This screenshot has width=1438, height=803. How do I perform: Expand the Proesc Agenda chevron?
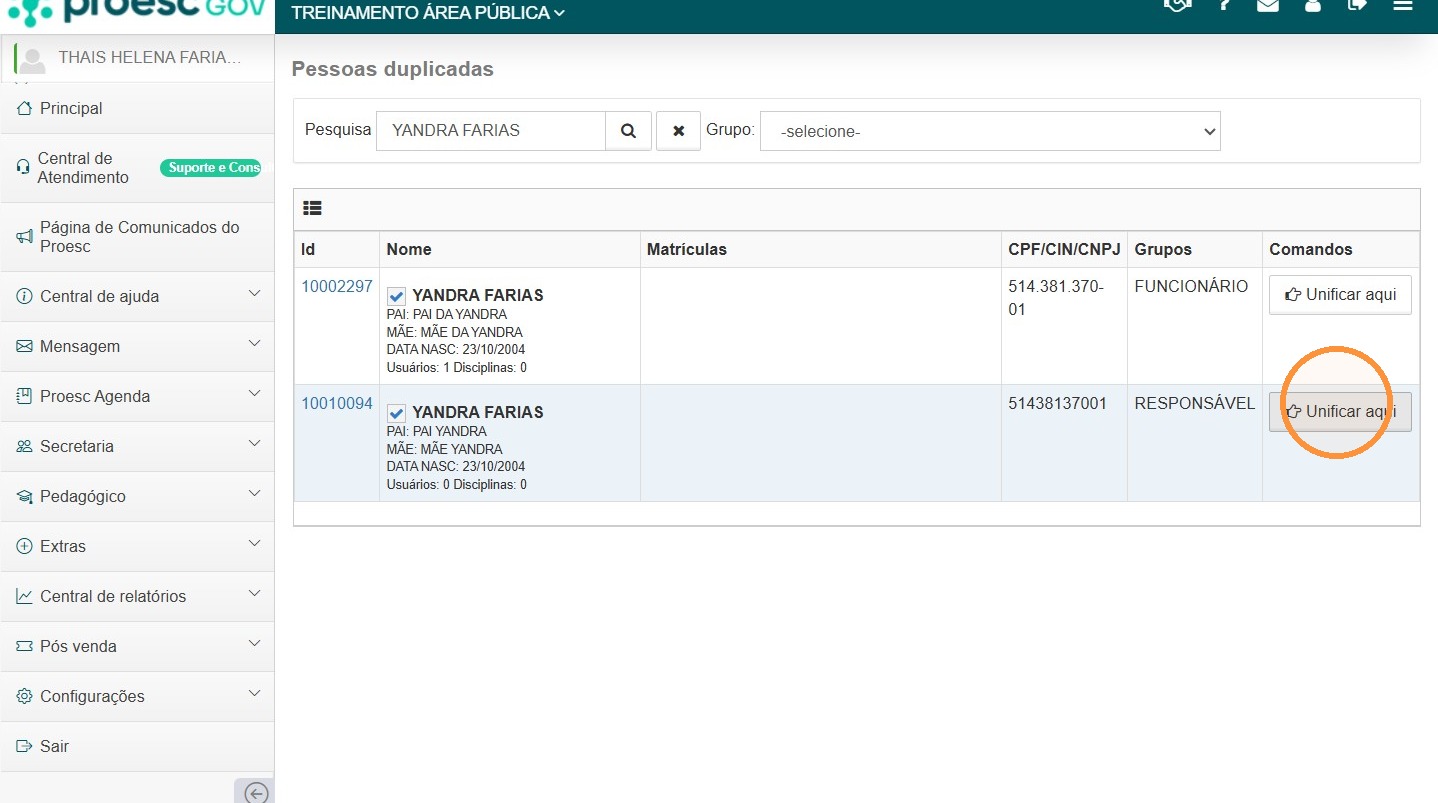click(x=254, y=394)
